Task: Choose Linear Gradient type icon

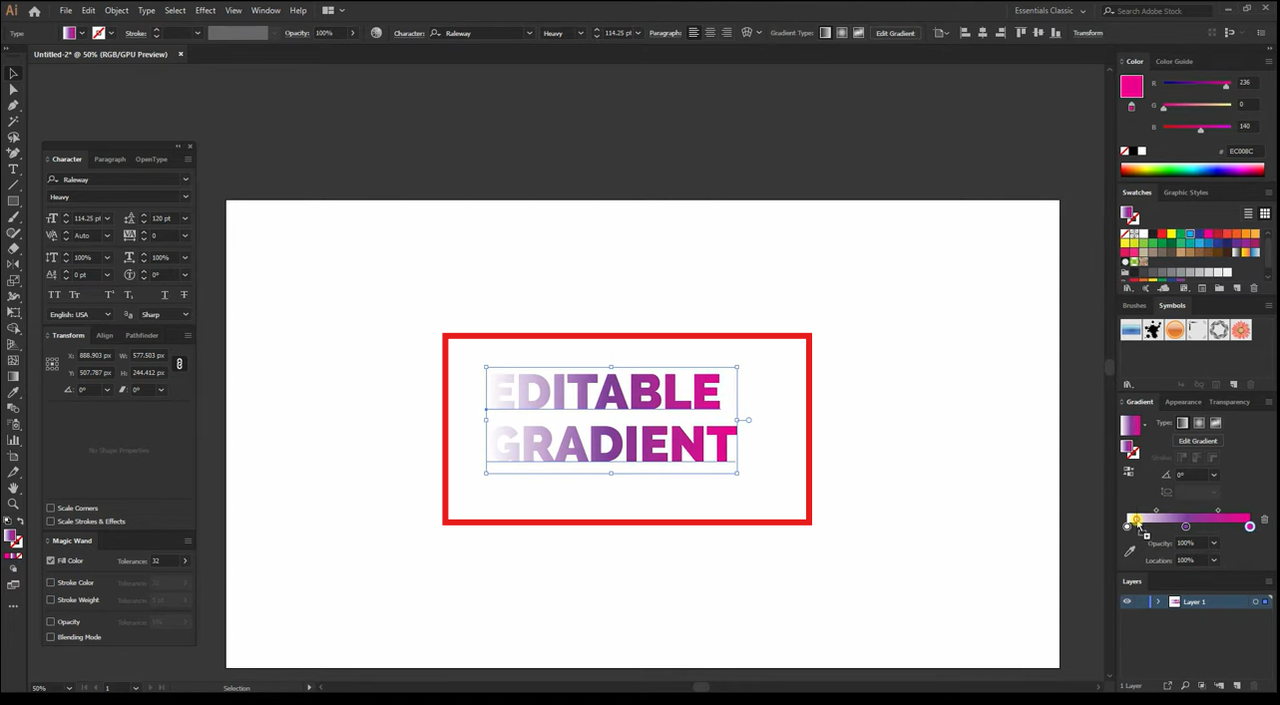Action: pyautogui.click(x=1182, y=423)
